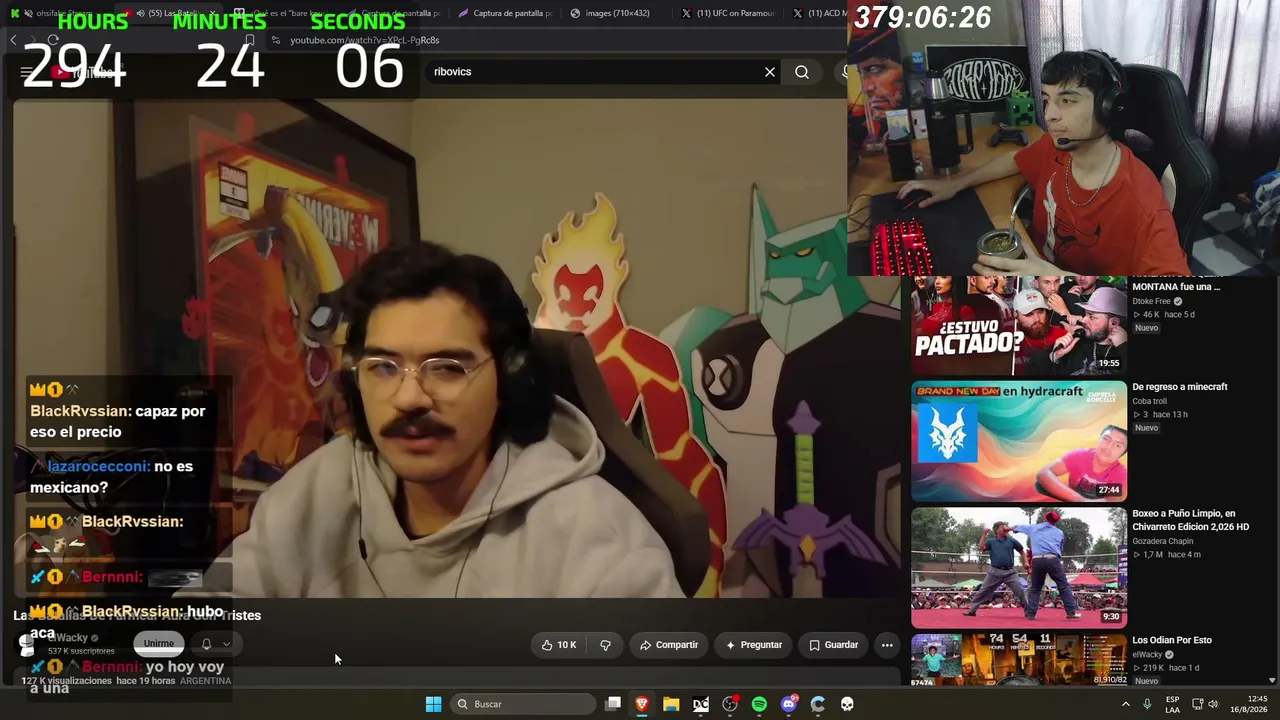Open the DC app icon on the taskbar

(x=701, y=704)
